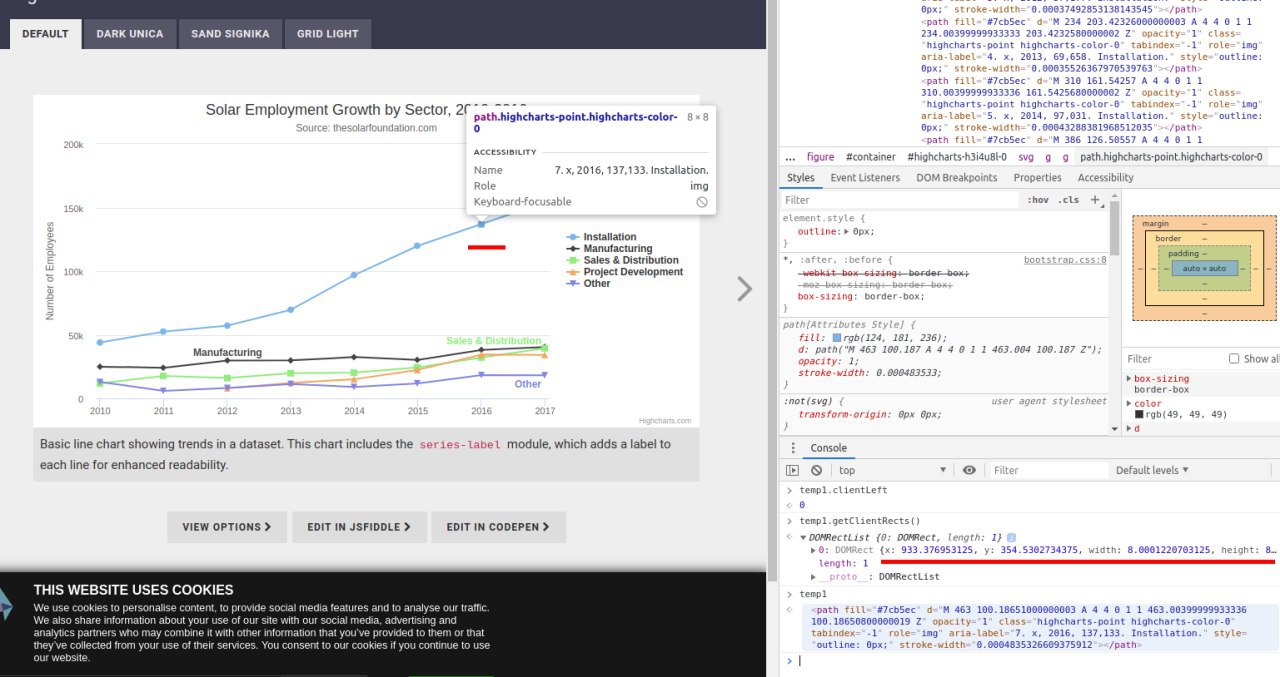Select the Console drawer tab
The image size is (1280, 677).
[828, 448]
